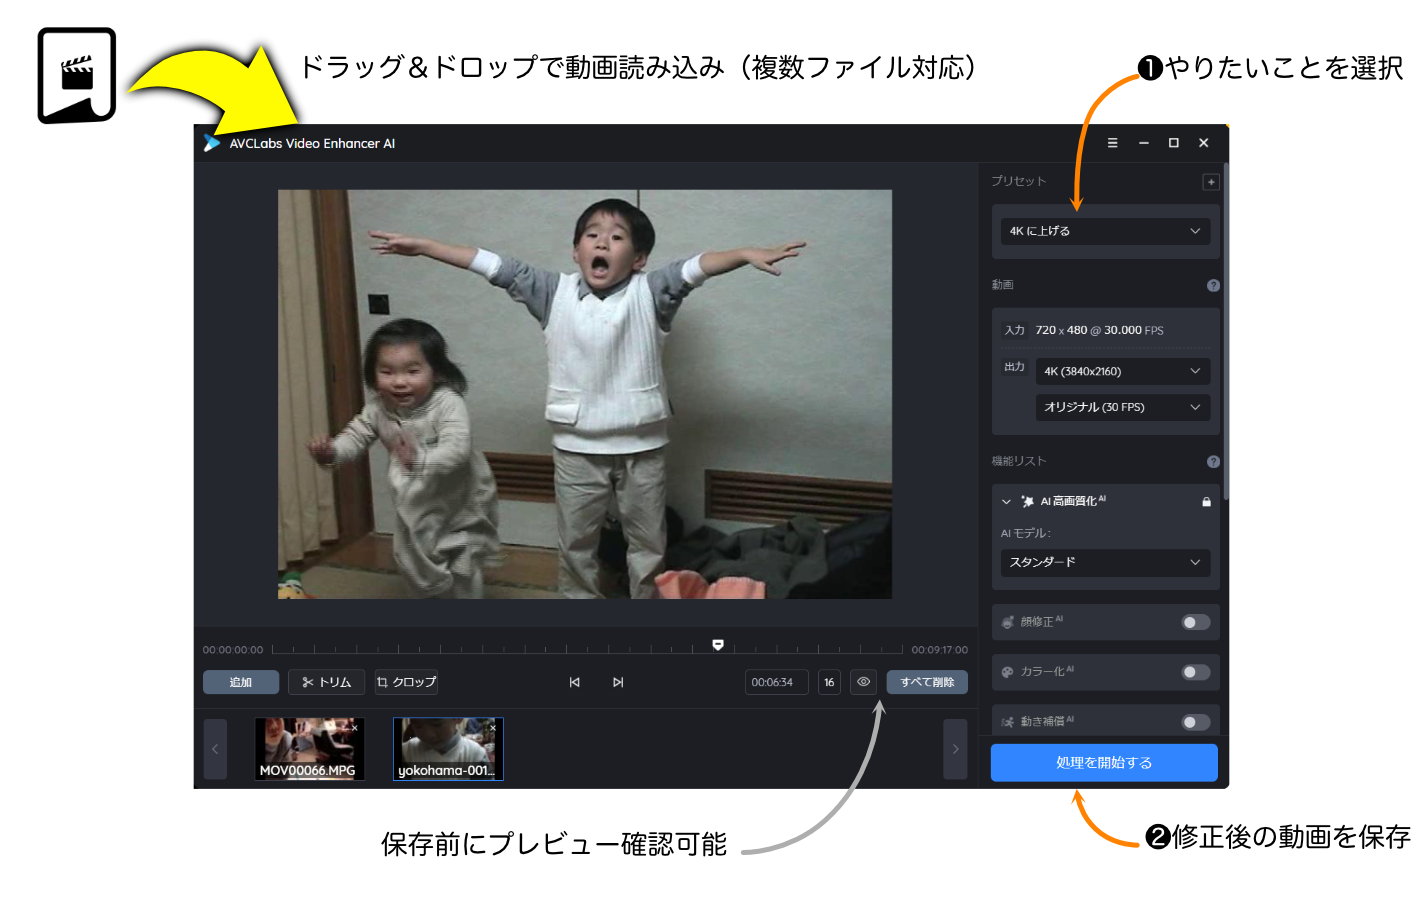Toggle the eye preview icon
Screen dimensions: 1423x913
(x=863, y=682)
